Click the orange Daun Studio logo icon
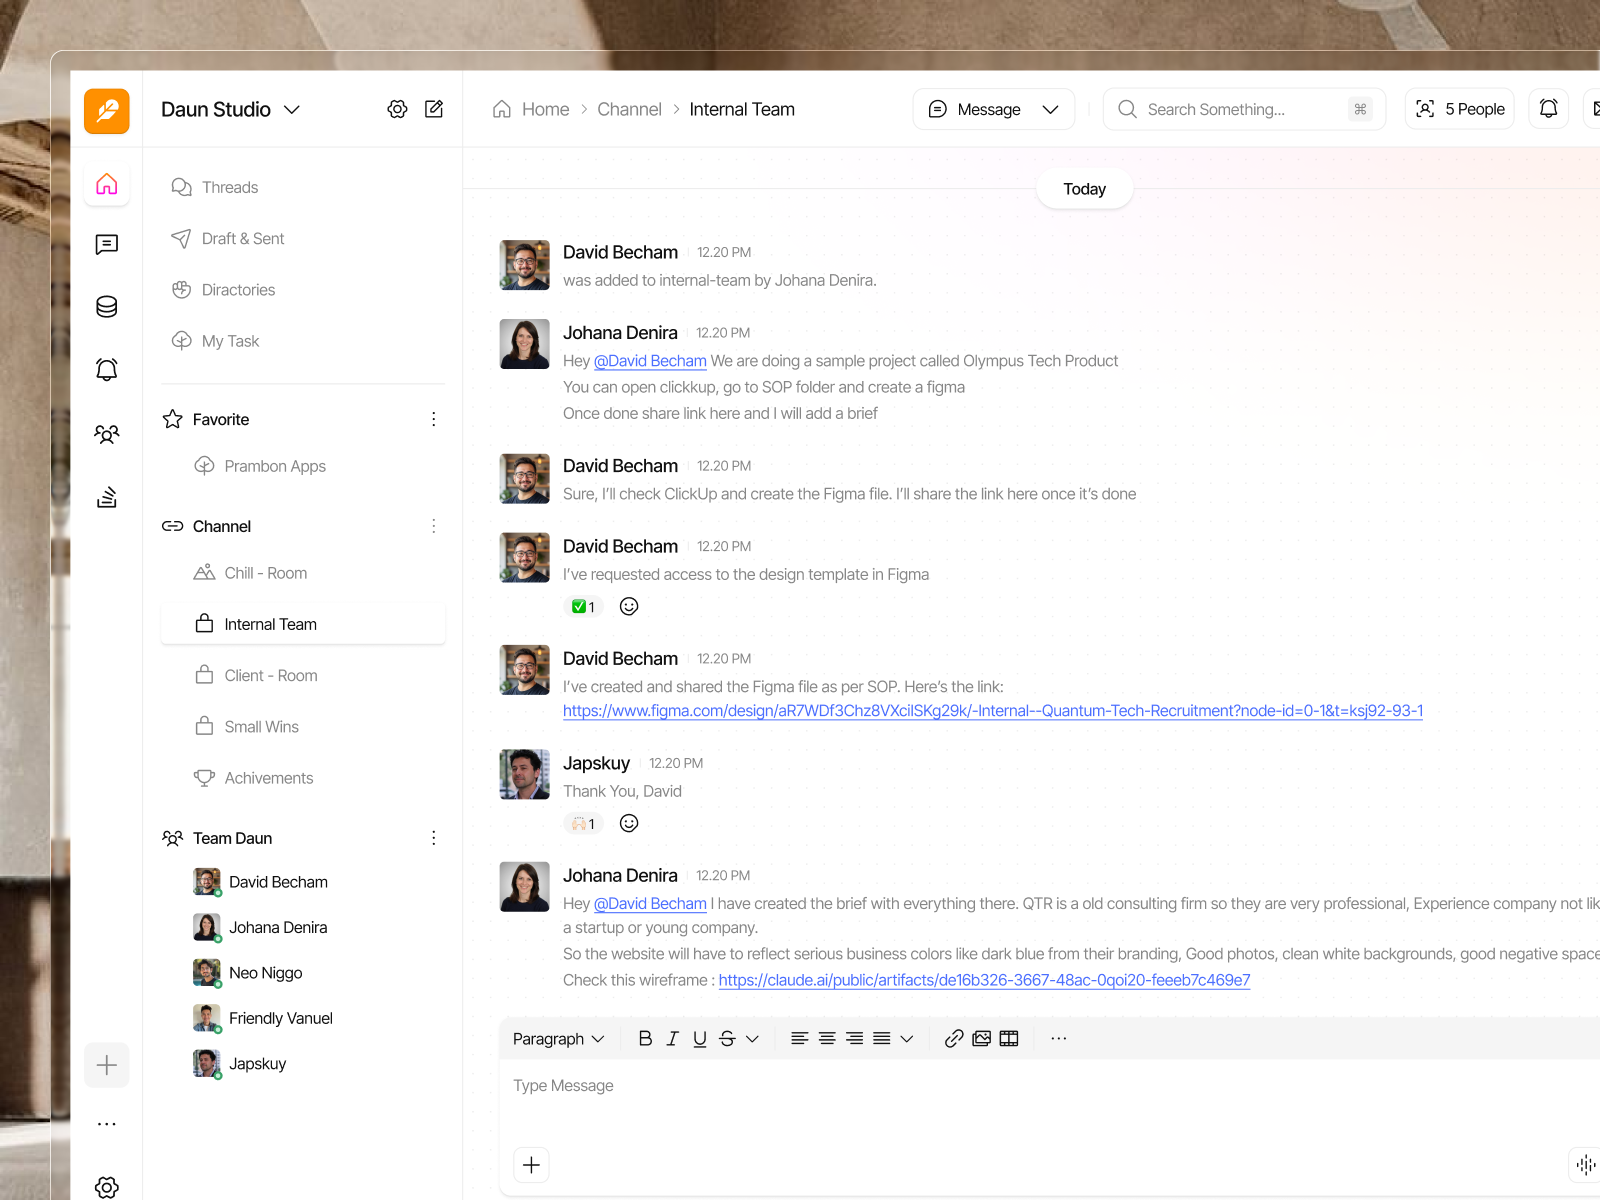The height and width of the screenshot is (1200, 1600). click(x=107, y=111)
